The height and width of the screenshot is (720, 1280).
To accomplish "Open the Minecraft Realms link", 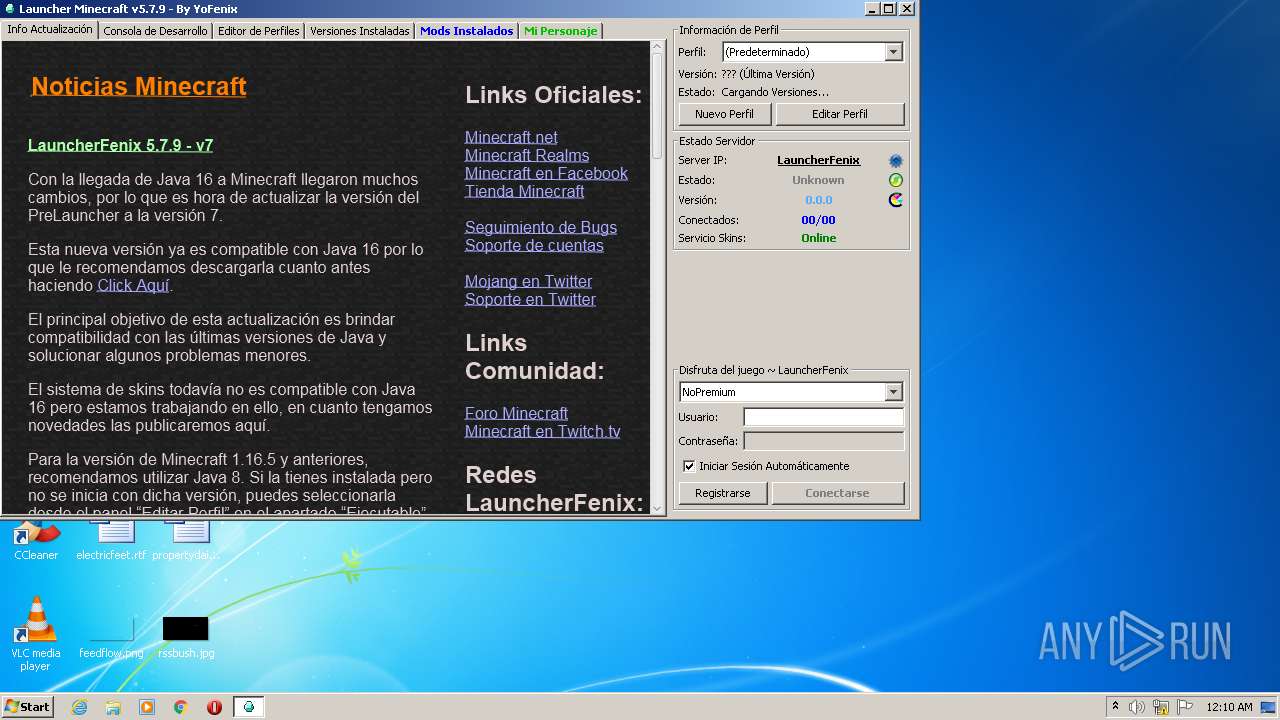I will (x=527, y=155).
